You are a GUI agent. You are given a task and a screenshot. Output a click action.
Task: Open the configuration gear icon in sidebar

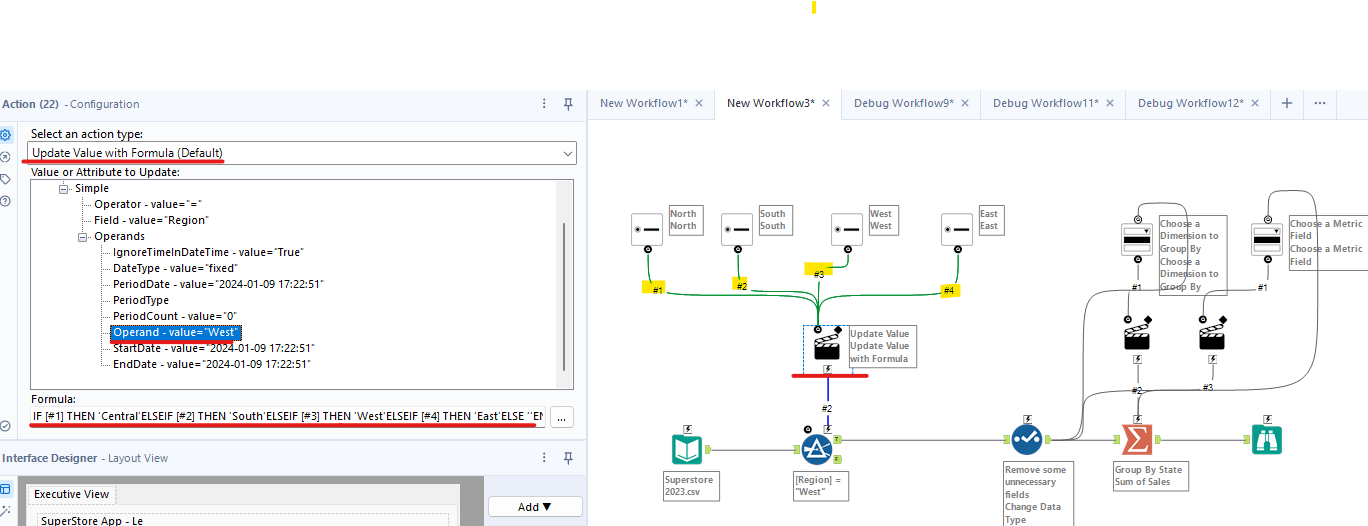(x=6, y=135)
